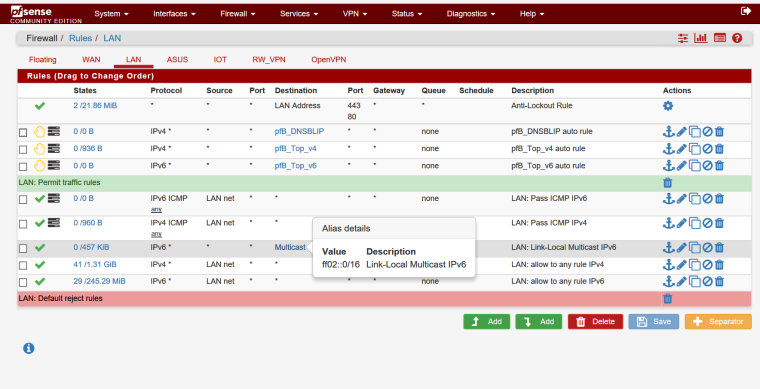760x389 pixels.
Task: Check the allow to any IPv6 rule checkbox
Action: (23, 282)
